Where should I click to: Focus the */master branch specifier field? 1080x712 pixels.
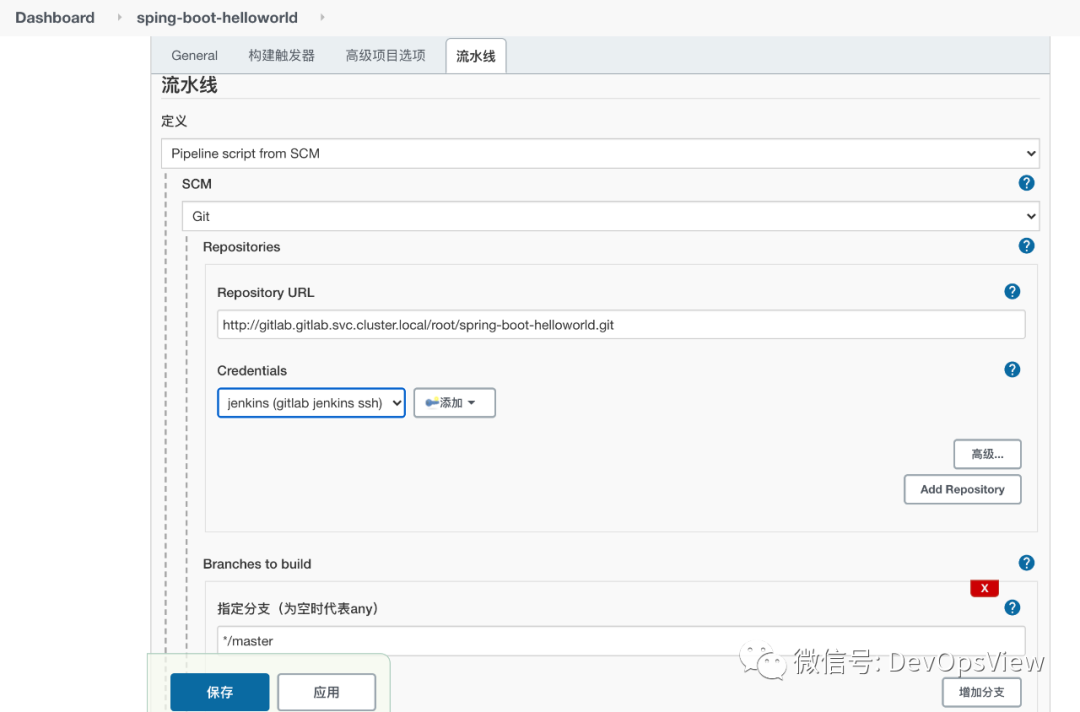[621, 640]
